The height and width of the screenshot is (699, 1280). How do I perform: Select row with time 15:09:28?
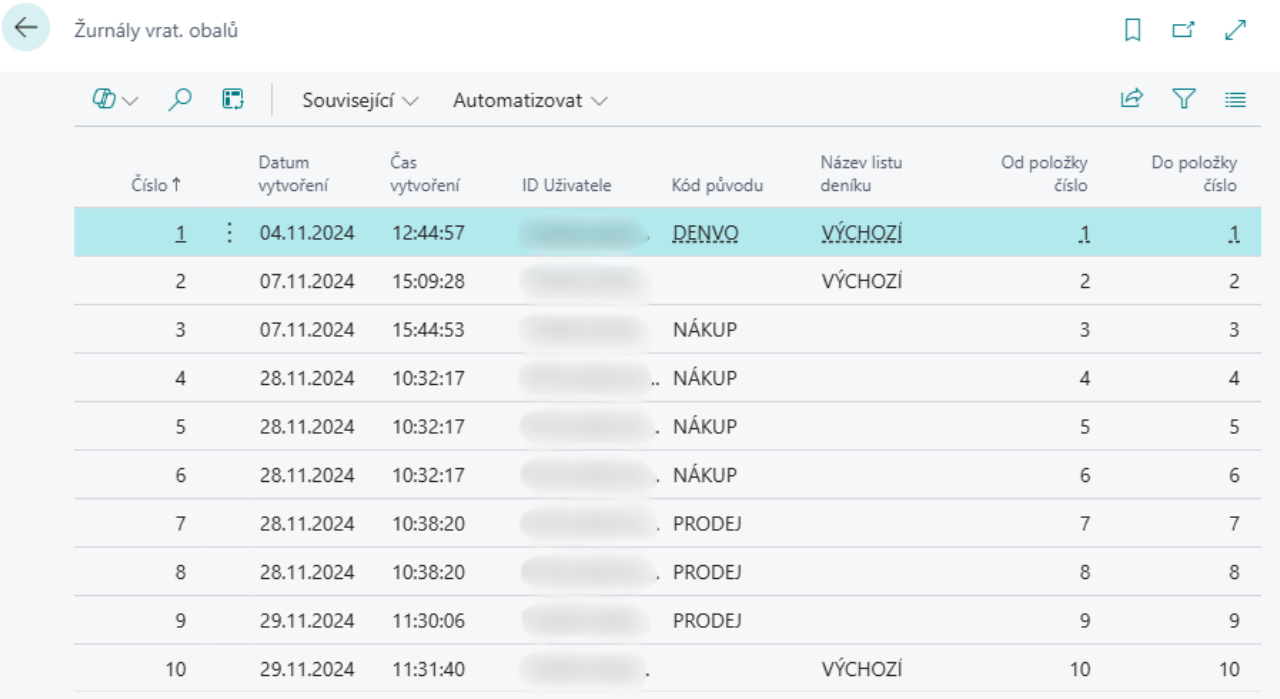428,281
